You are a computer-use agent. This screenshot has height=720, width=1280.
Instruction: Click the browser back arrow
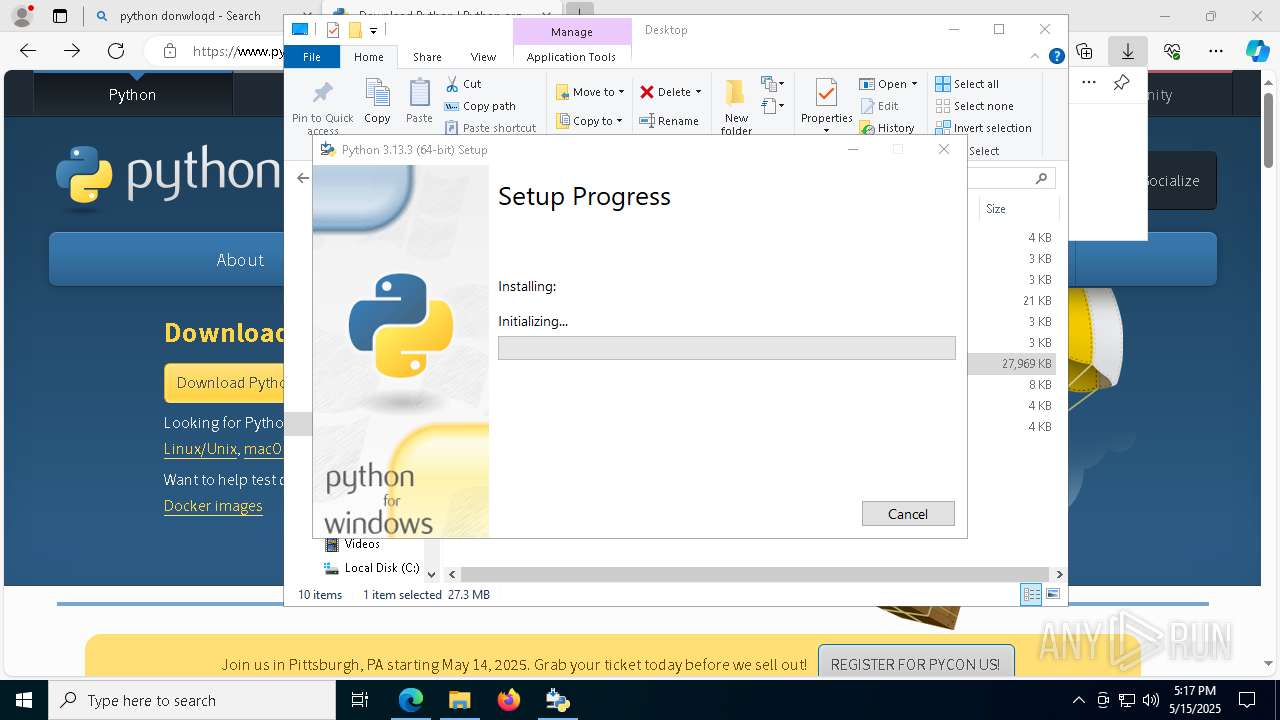pyautogui.click(x=28, y=51)
